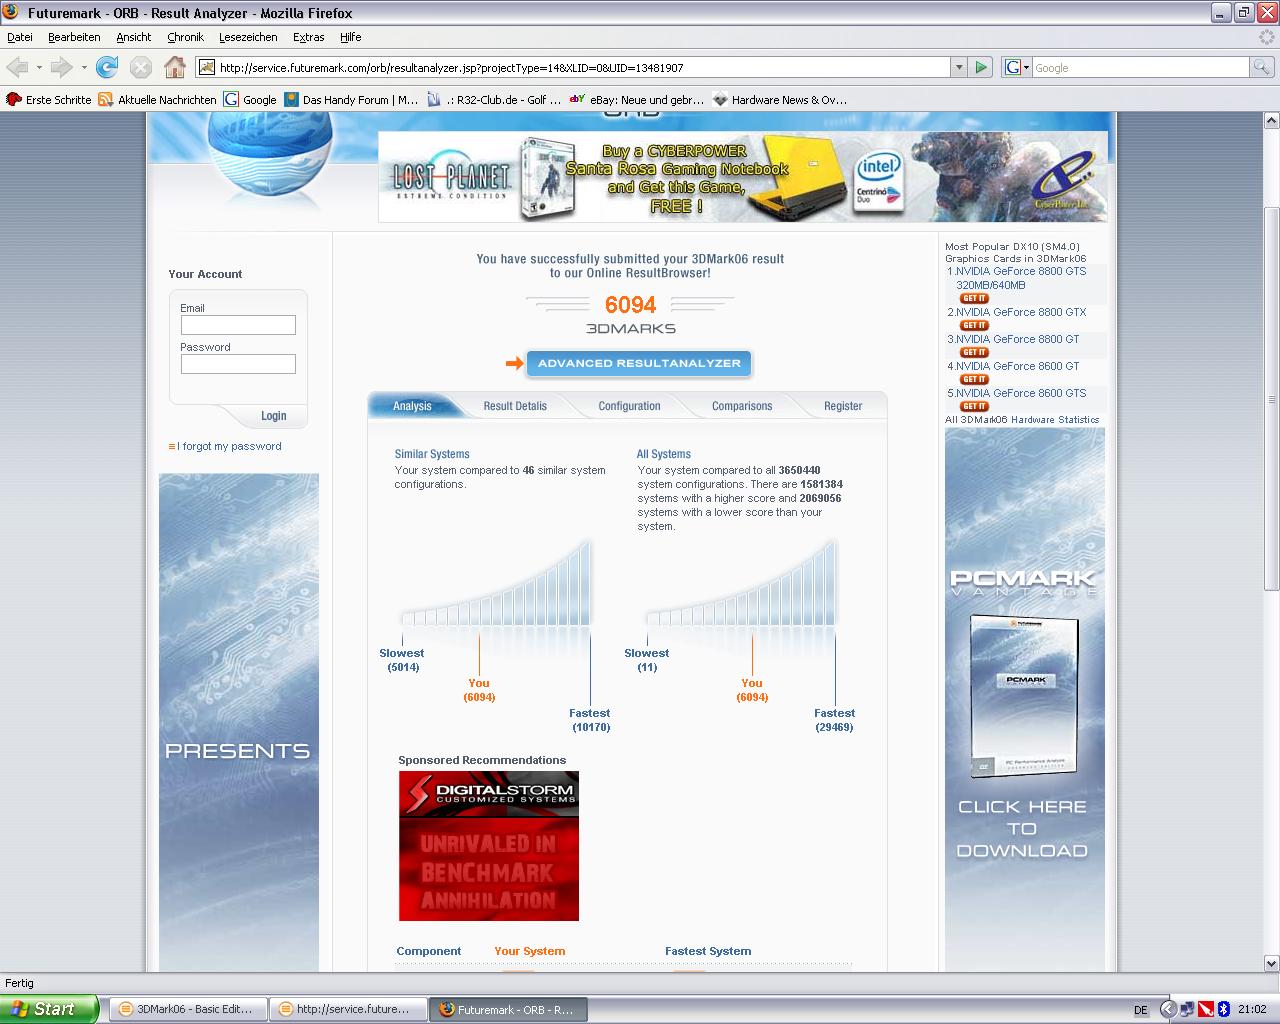
Task: Switch to 3DMark06 Basic Edition taskbar item
Action: (188, 1009)
